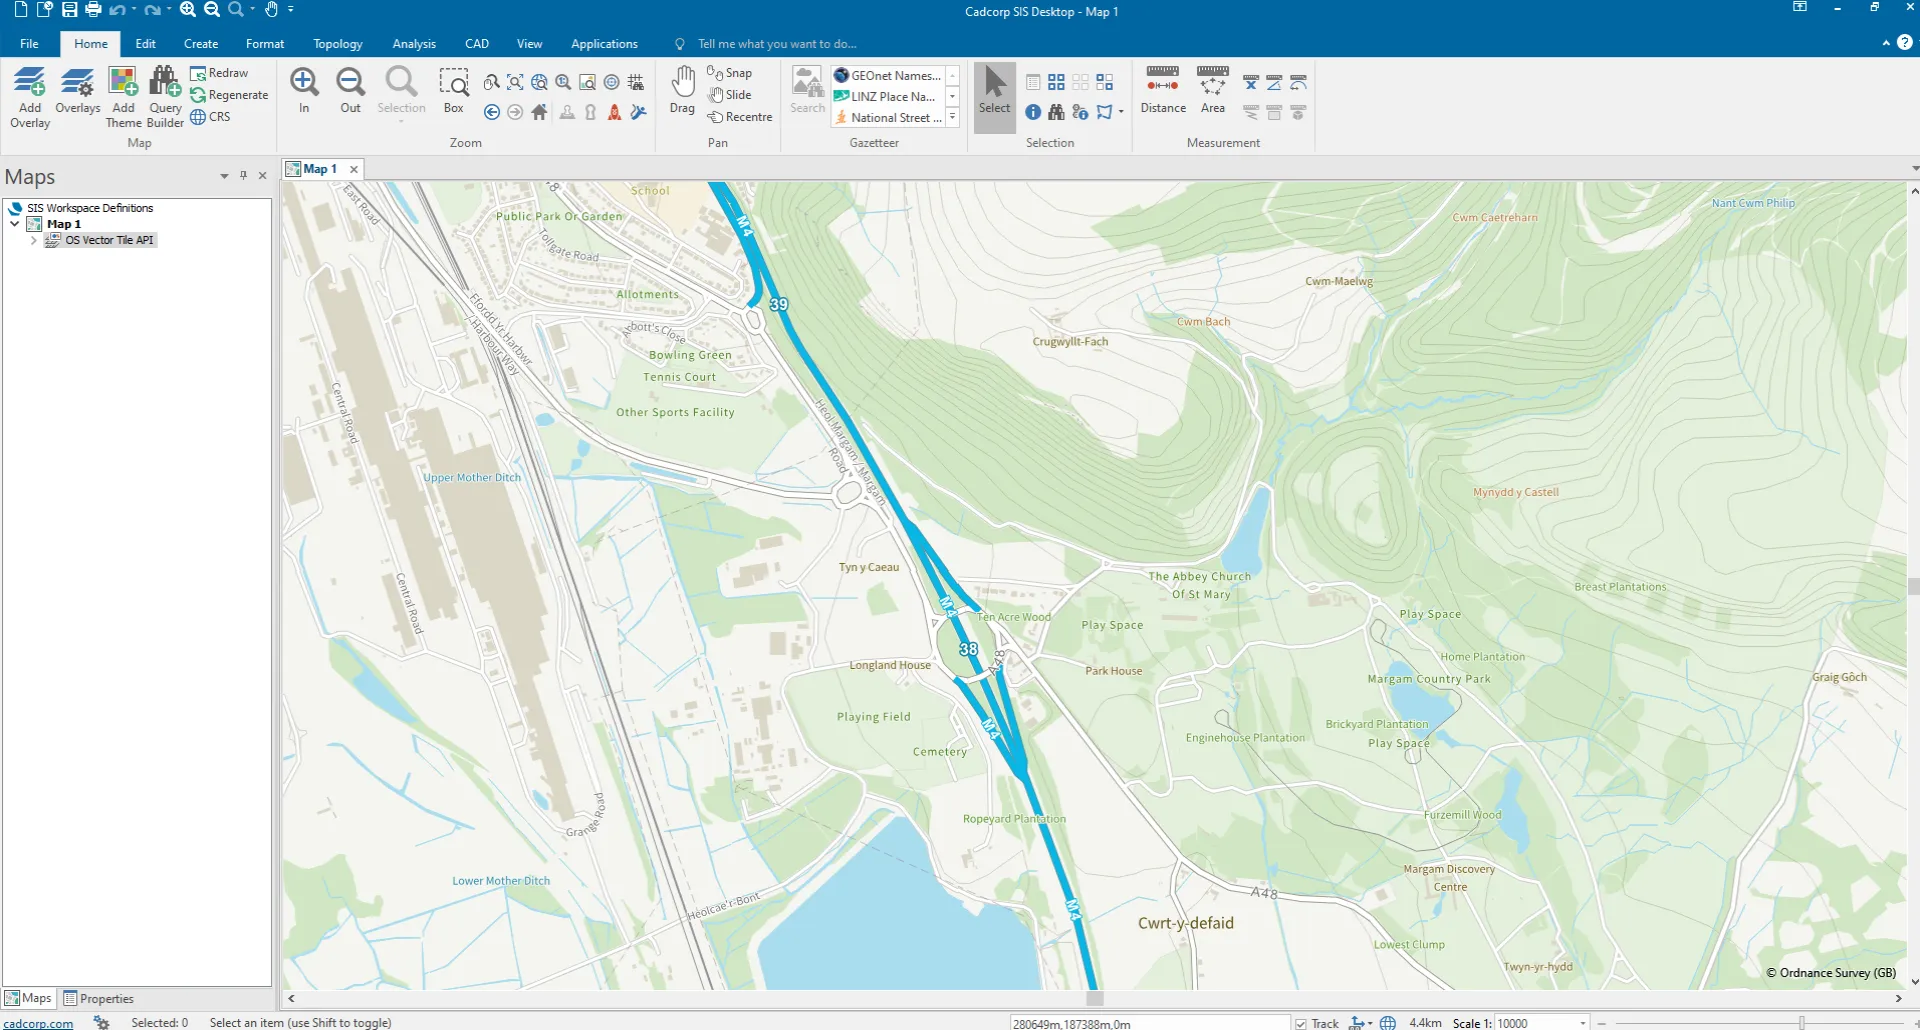Click the Redraw map button
Screen dimensions: 1920x1030
click(x=219, y=73)
